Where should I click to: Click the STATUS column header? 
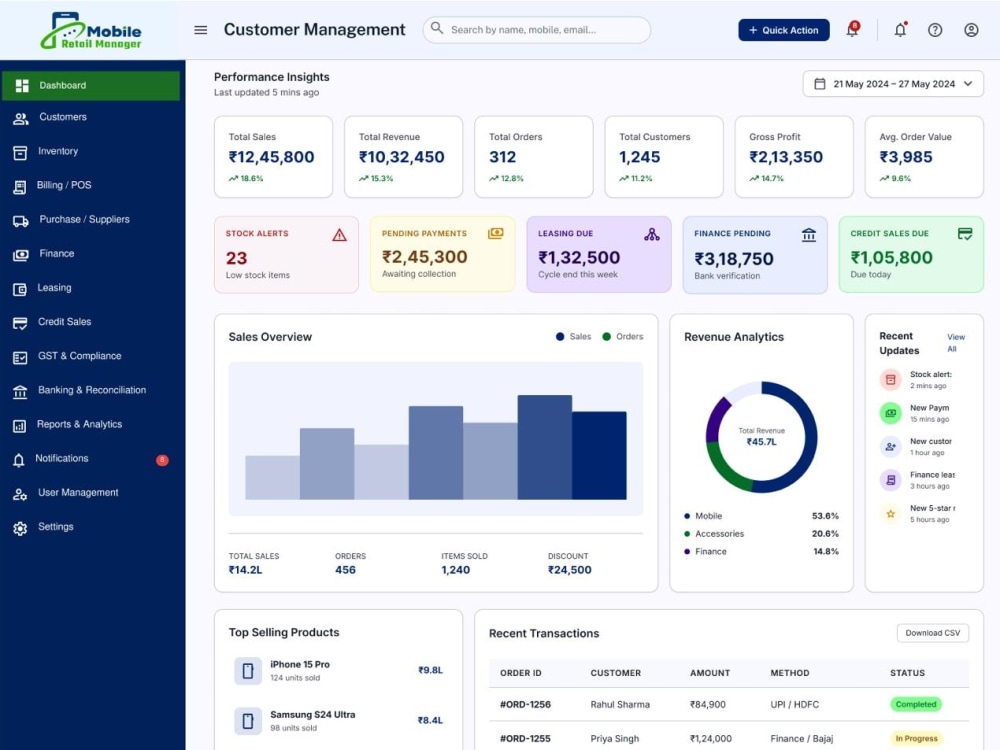point(907,673)
